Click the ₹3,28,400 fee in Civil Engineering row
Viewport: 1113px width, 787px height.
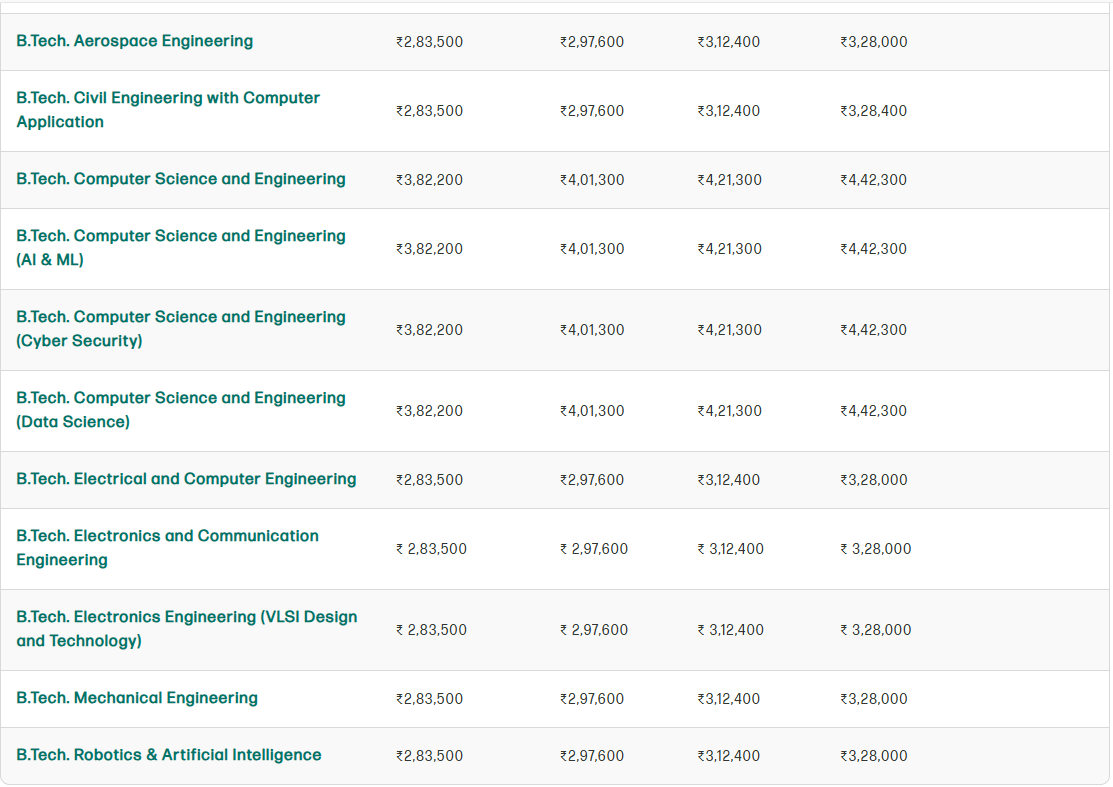(873, 111)
